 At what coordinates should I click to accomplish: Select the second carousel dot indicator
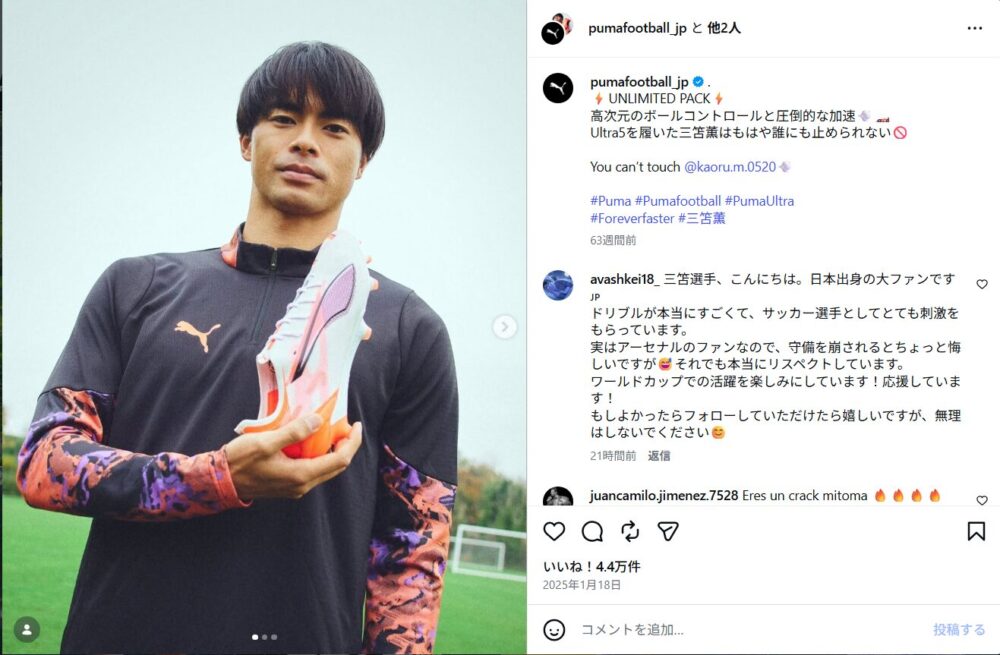point(265,637)
